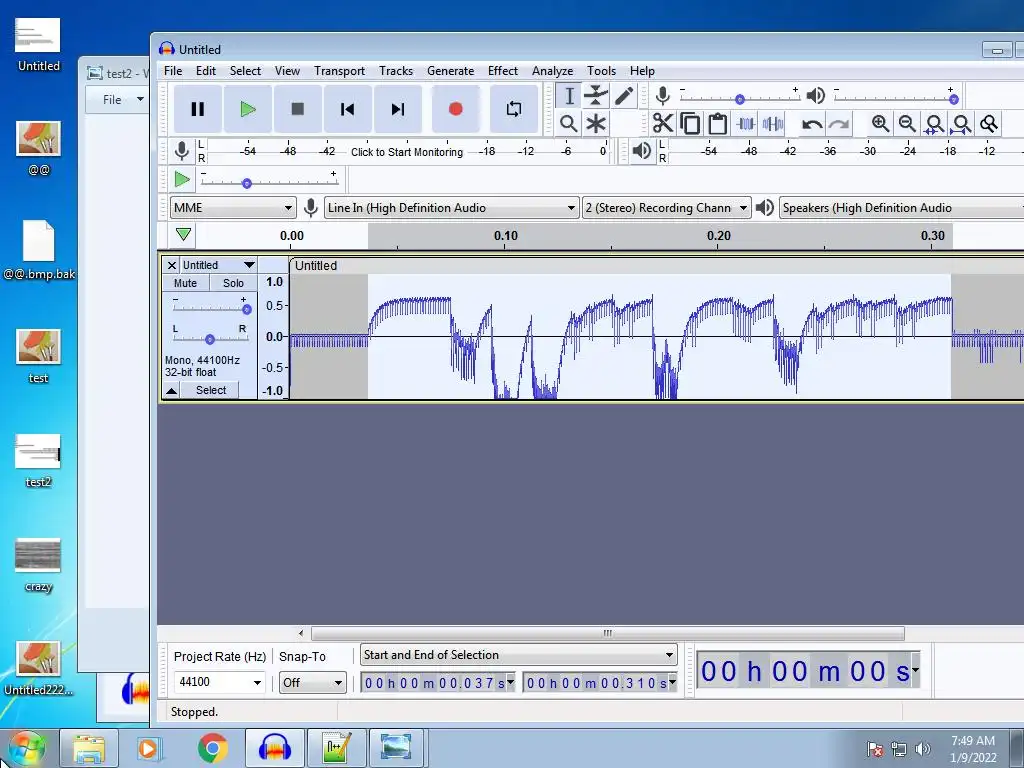The height and width of the screenshot is (768, 1024).
Task: Open the Tools menu
Action: click(x=601, y=71)
